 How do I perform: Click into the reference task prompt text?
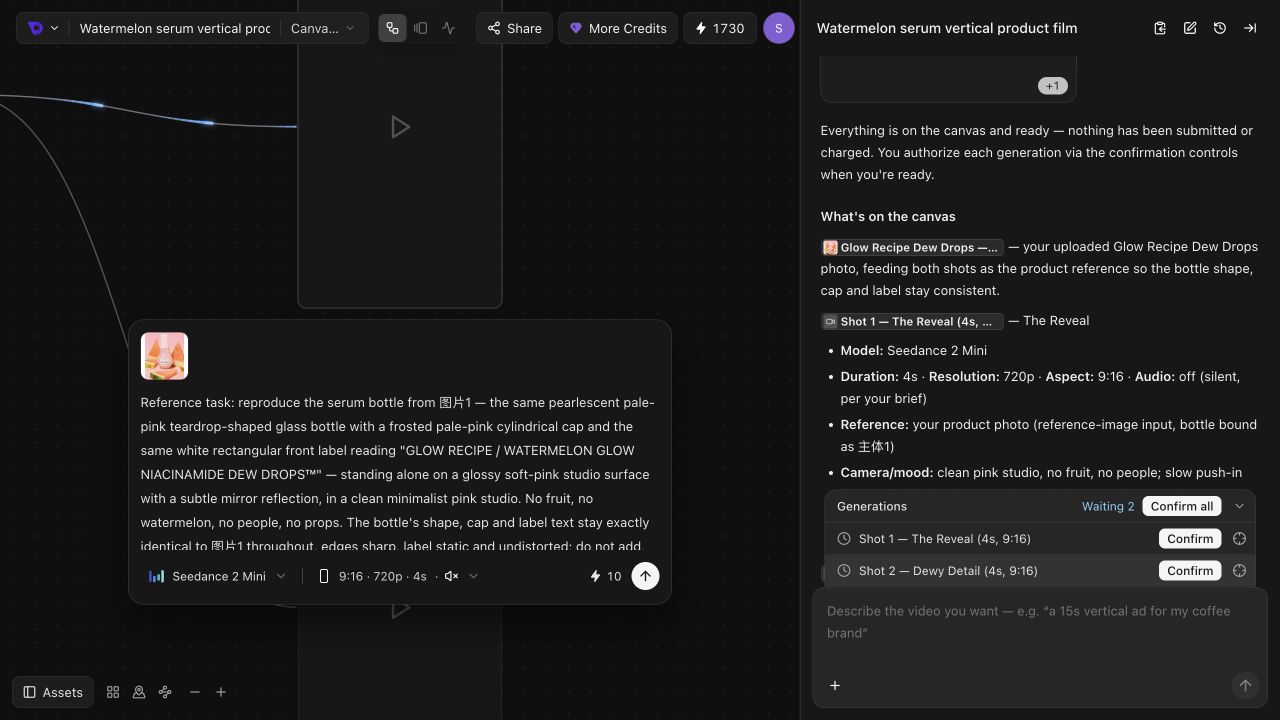[x=399, y=474]
